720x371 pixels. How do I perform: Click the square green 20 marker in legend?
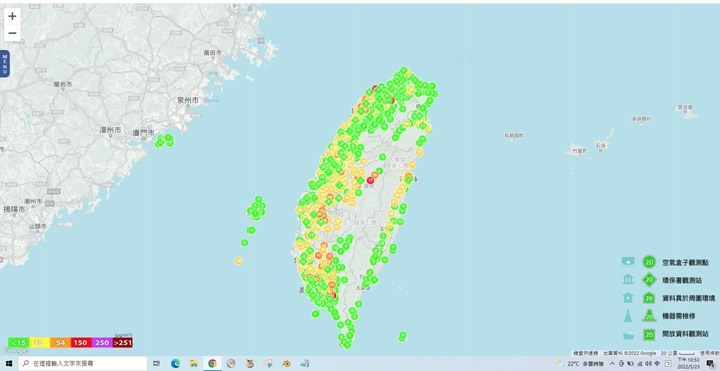[649, 334]
